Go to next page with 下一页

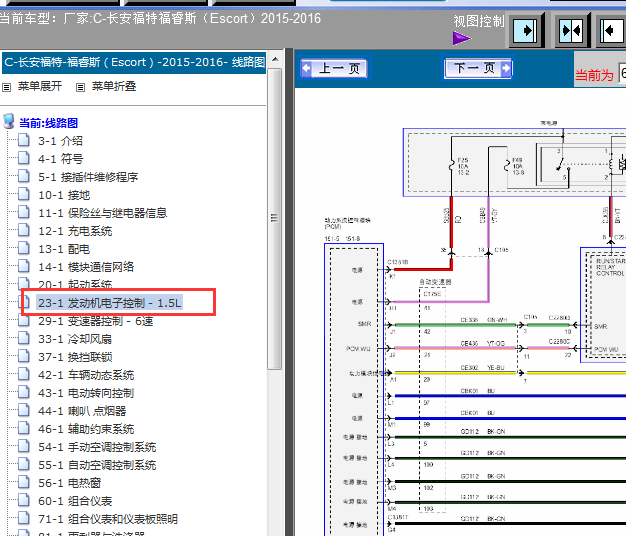(478, 68)
